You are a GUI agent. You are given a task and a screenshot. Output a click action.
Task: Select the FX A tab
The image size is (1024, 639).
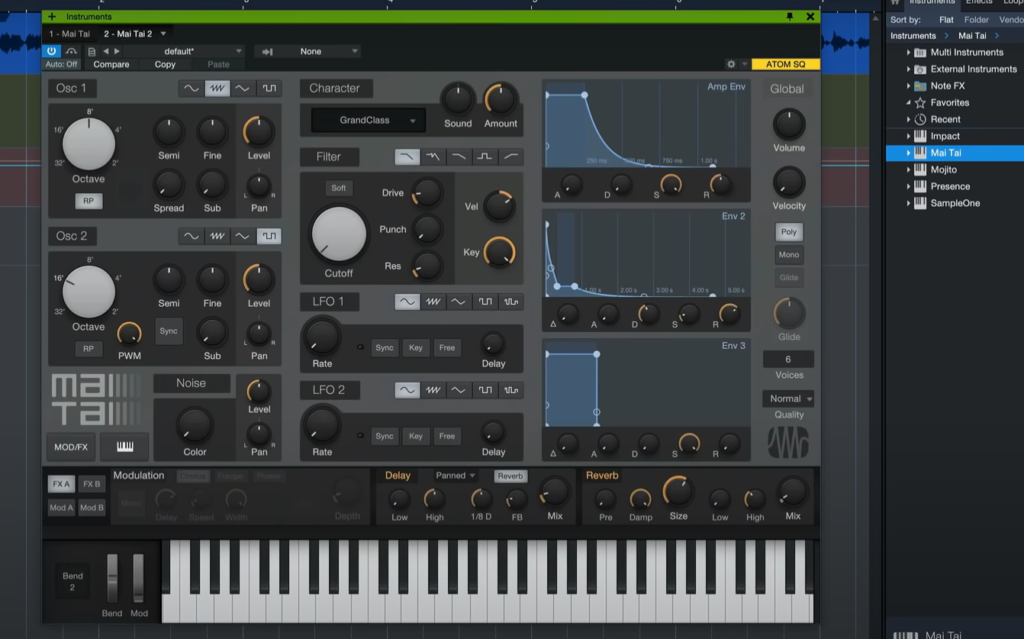(x=61, y=483)
